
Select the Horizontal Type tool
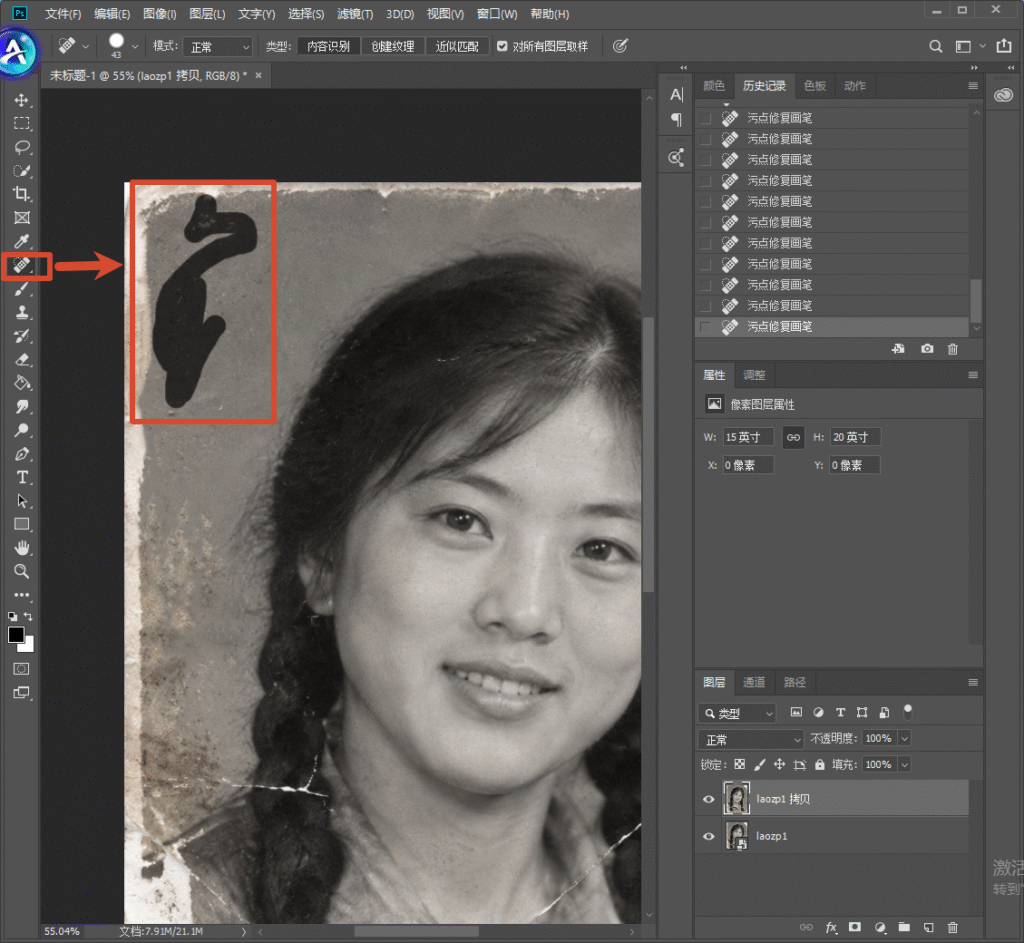click(x=22, y=477)
